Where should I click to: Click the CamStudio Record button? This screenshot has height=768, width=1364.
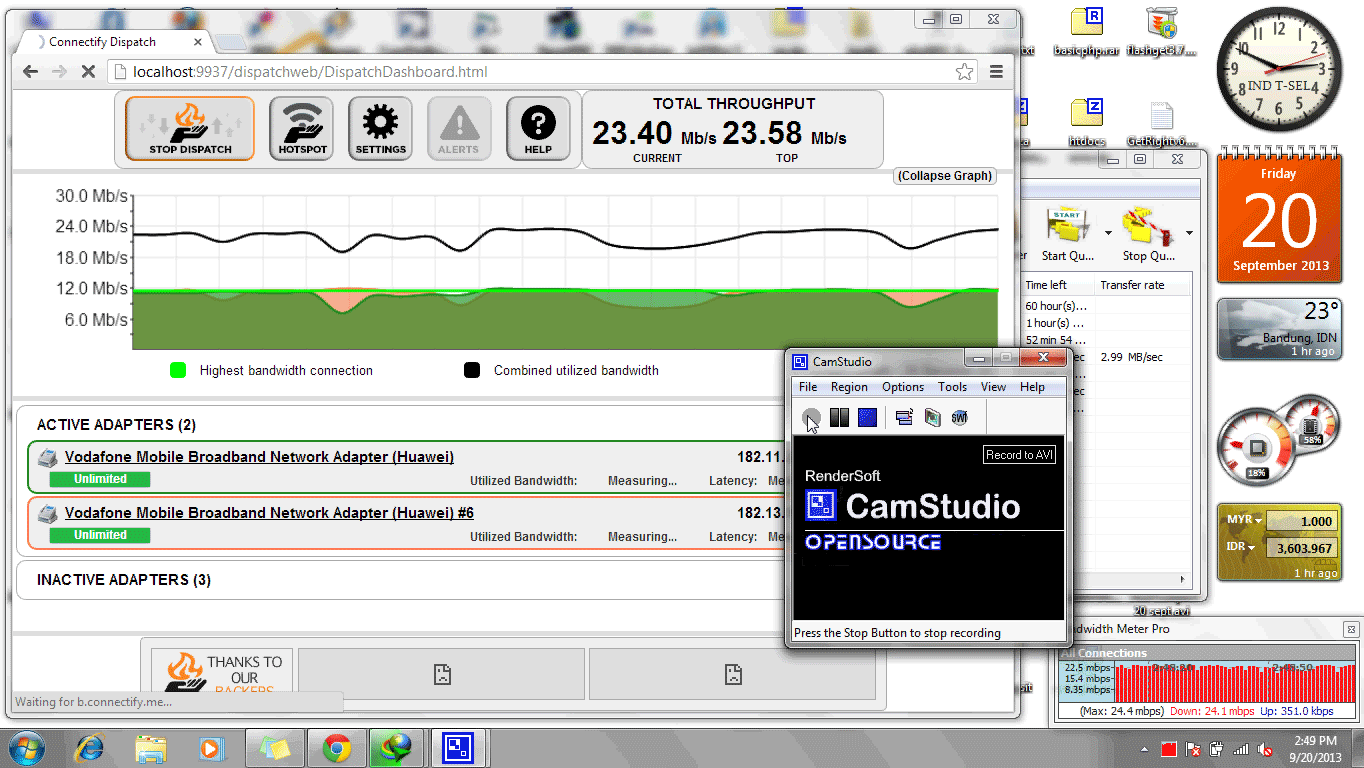(x=810, y=417)
